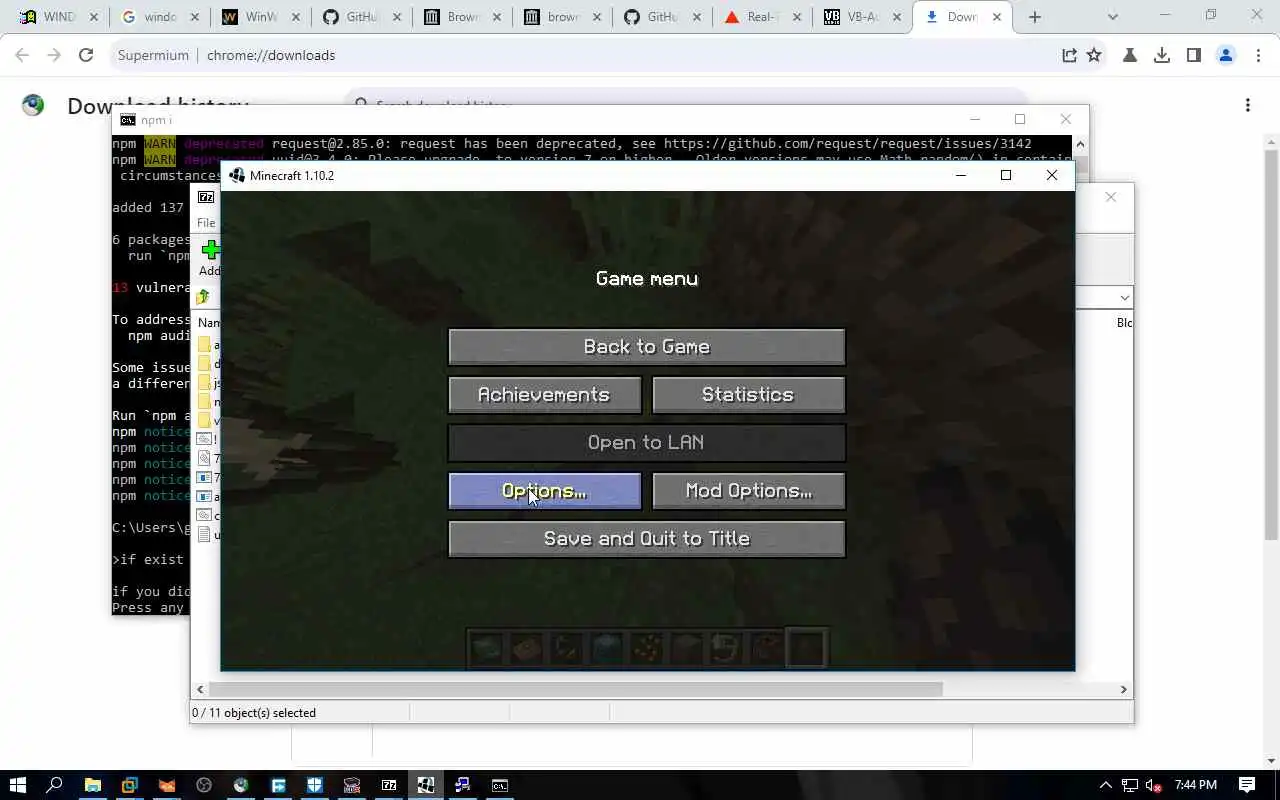
Task: Click the Share this page icon
Action: [x=1069, y=56]
